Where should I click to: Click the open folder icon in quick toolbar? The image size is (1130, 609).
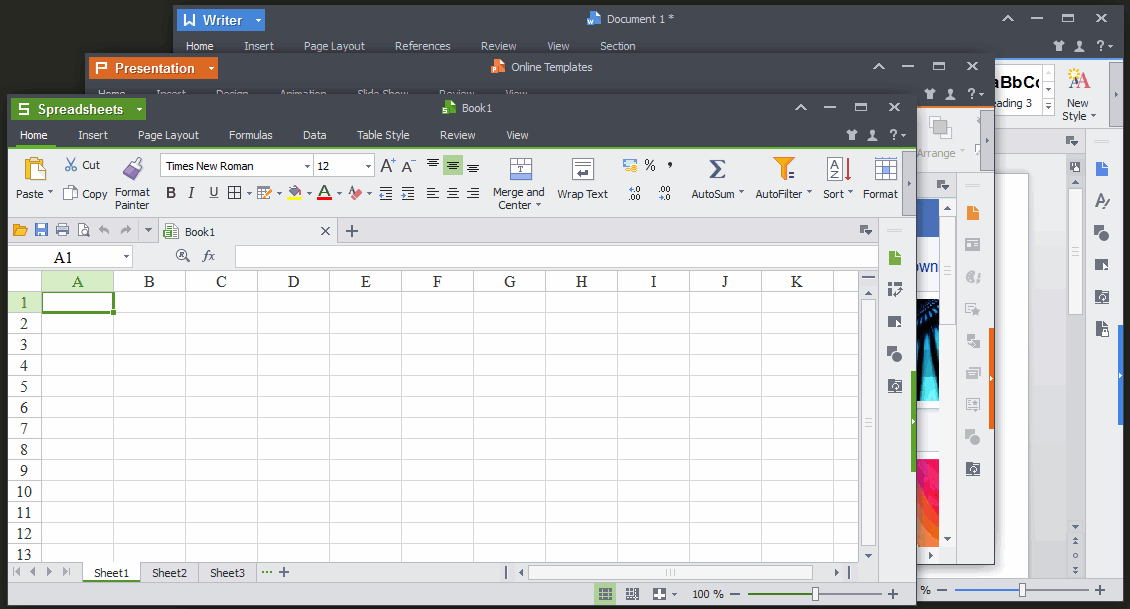20,230
